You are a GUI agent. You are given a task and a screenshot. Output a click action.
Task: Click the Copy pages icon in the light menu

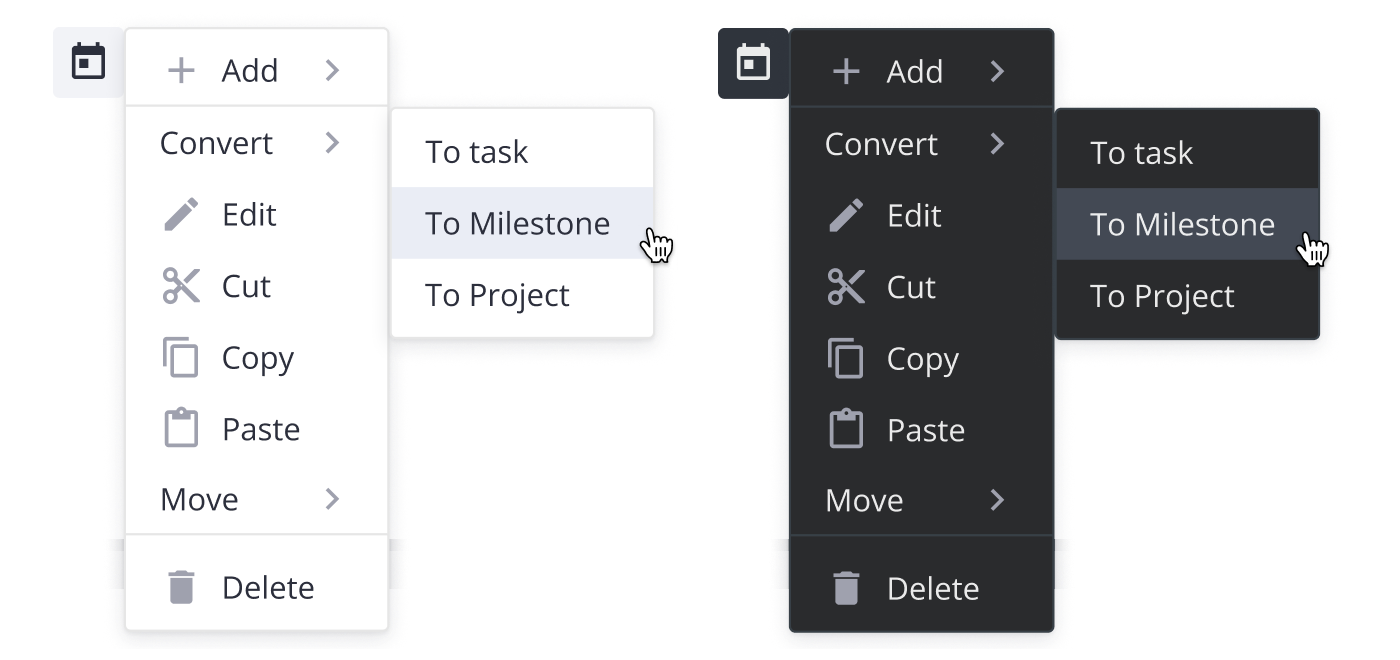tap(181, 357)
